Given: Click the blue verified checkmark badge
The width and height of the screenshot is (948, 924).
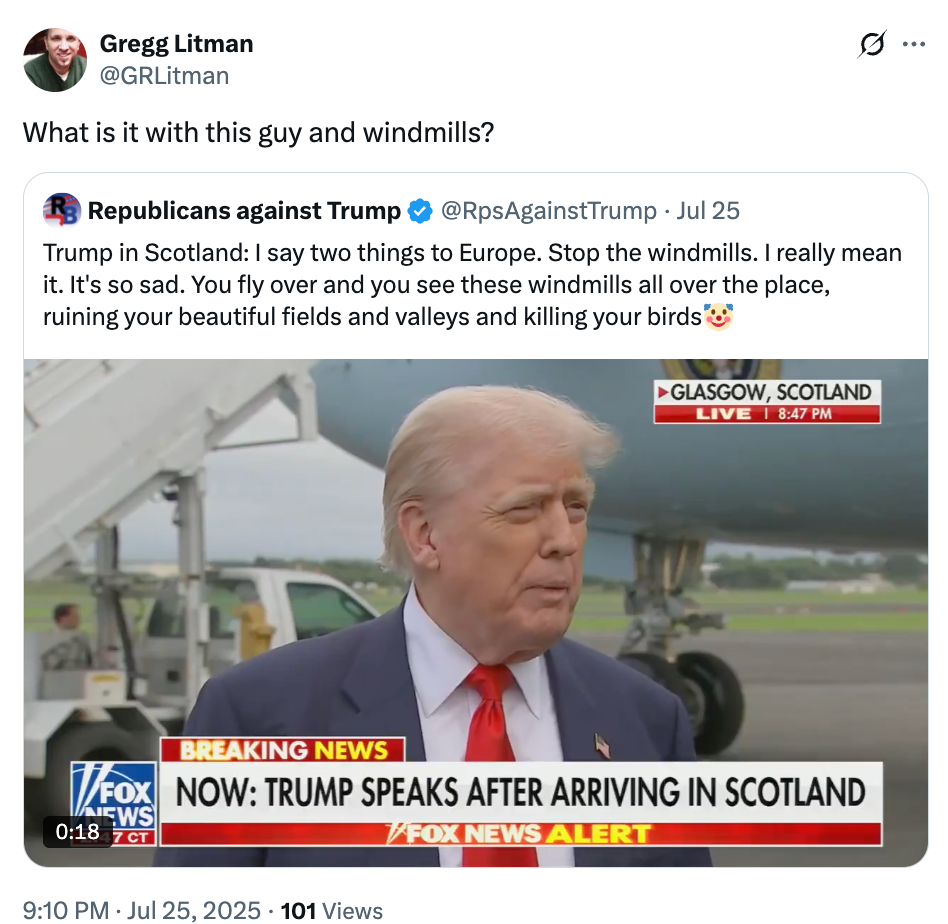Looking at the screenshot, I should 421,211.
